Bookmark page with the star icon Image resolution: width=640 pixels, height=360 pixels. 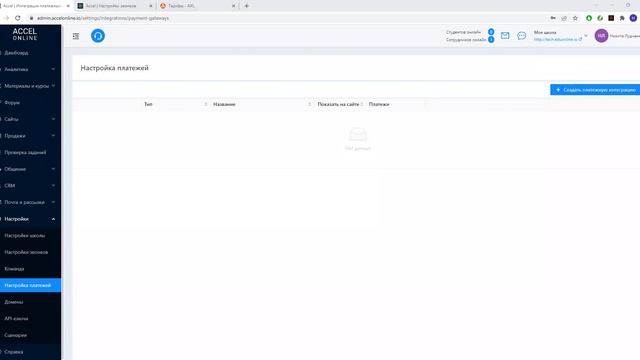click(x=576, y=18)
